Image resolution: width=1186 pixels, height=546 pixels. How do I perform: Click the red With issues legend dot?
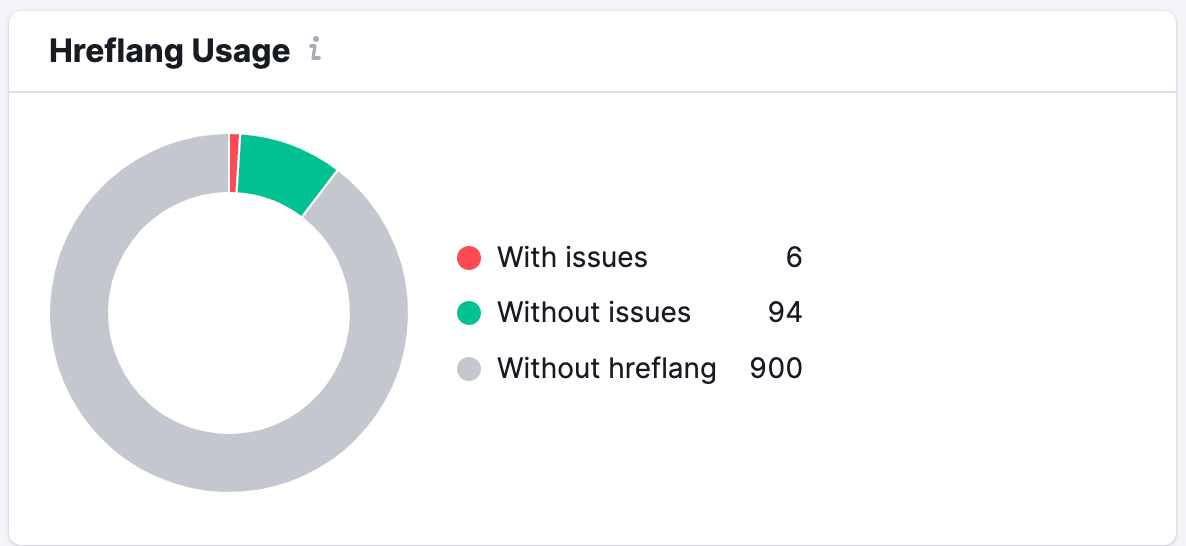tap(469, 258)
